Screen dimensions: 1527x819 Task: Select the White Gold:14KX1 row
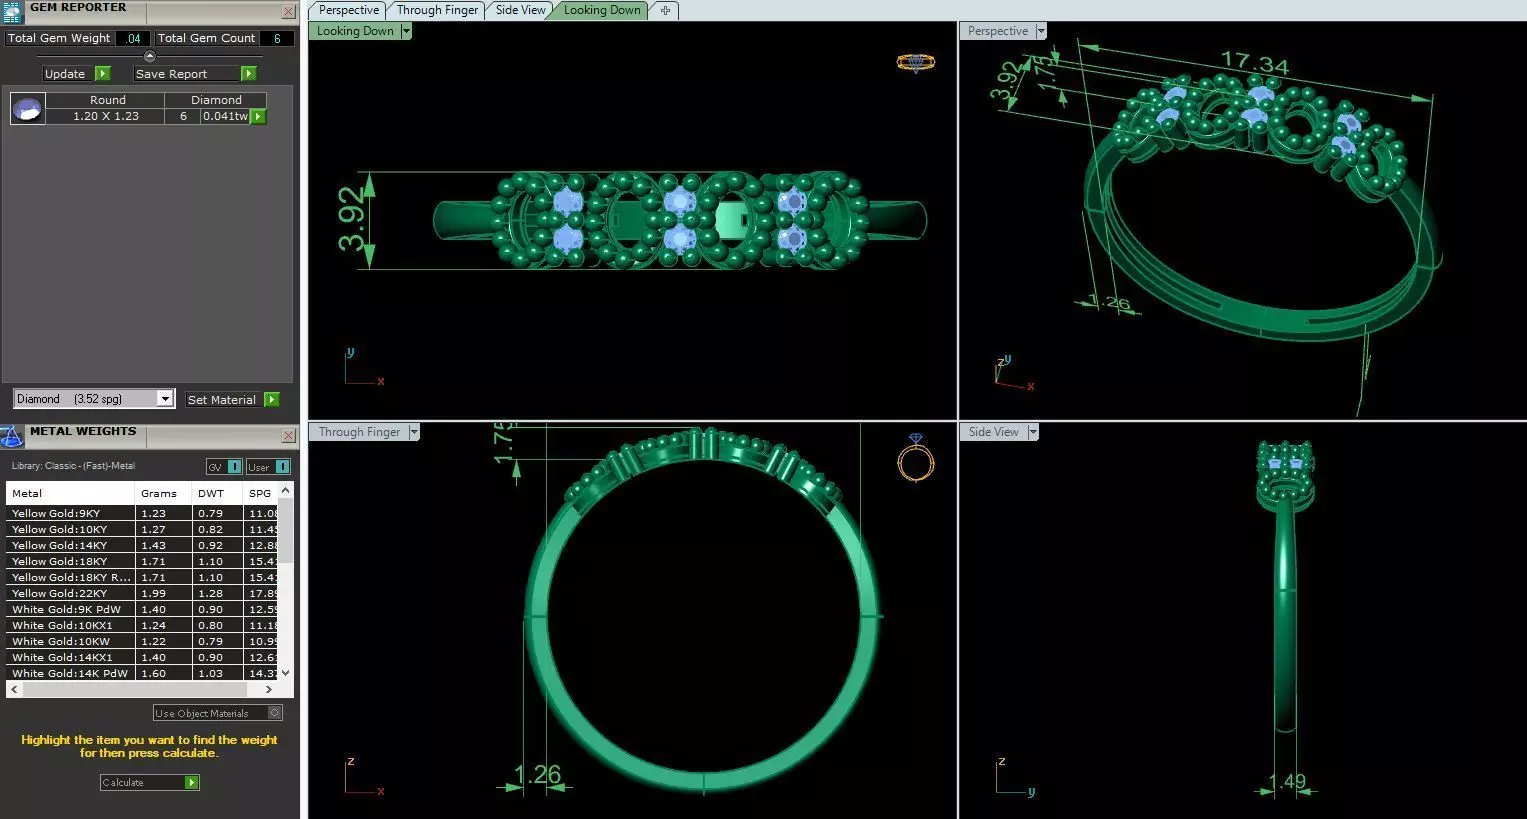(143, 657)
